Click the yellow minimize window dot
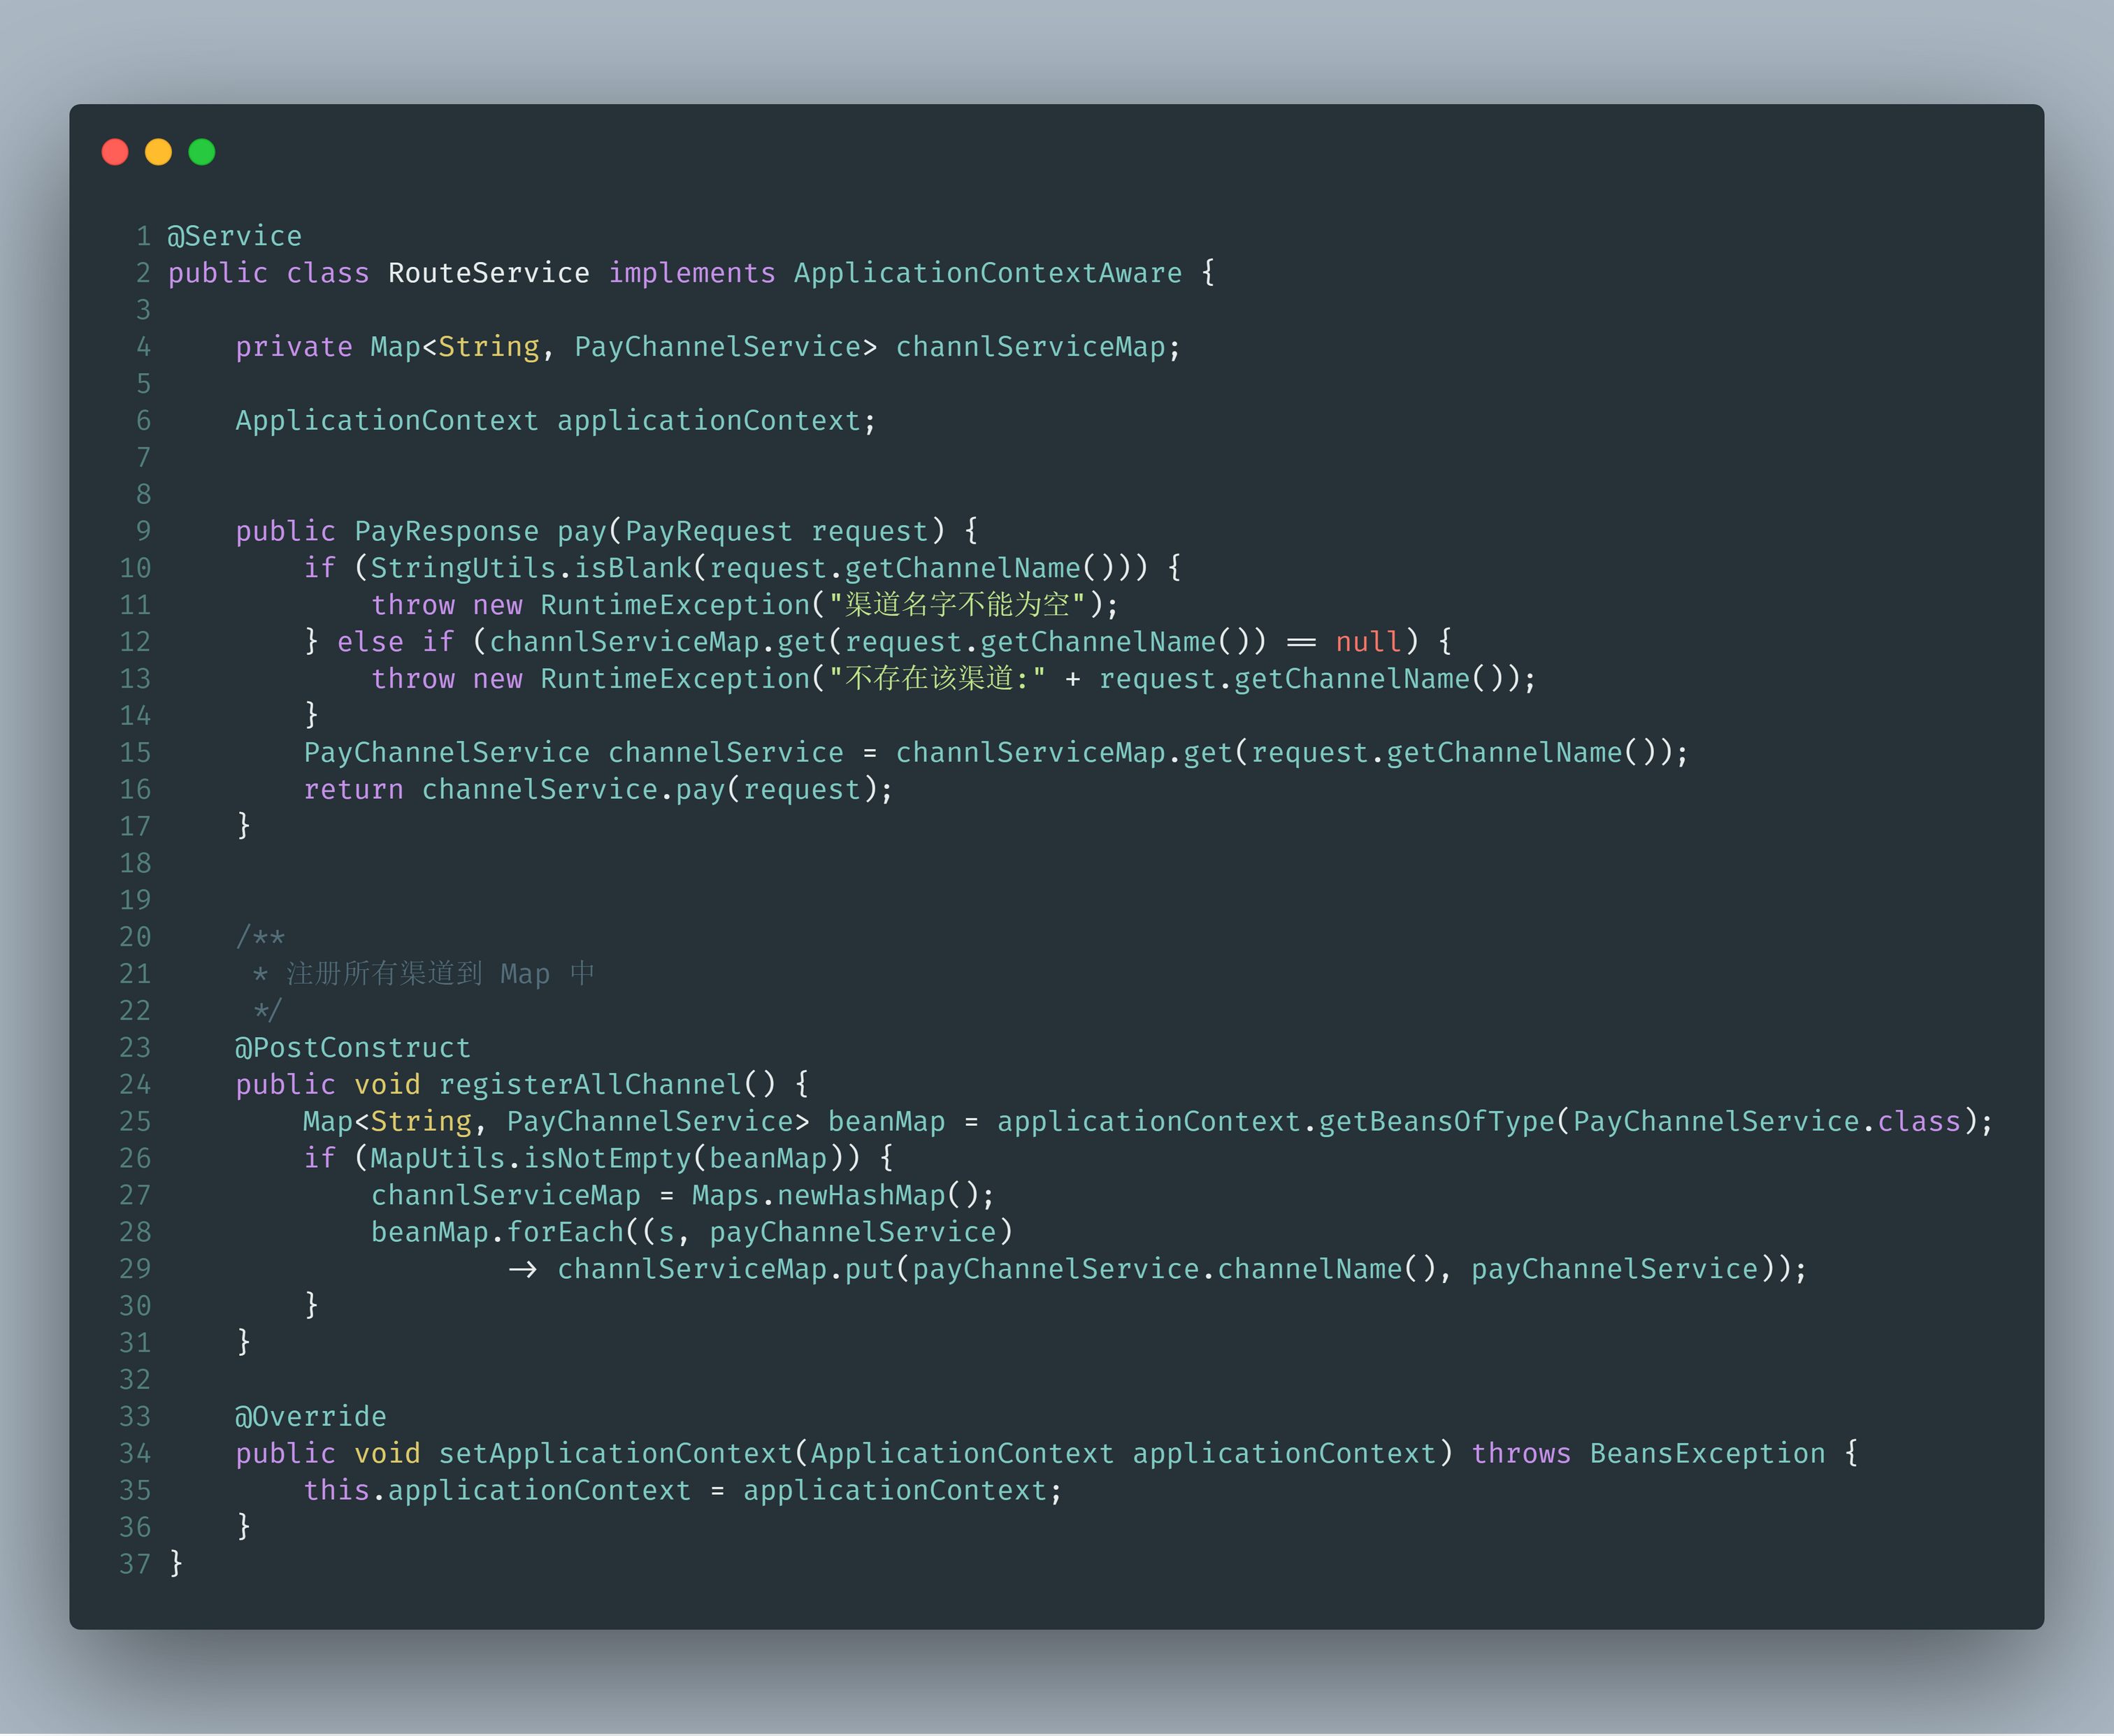The width and height of the screenshot is (2114, 1736). (x=158, y=152)
